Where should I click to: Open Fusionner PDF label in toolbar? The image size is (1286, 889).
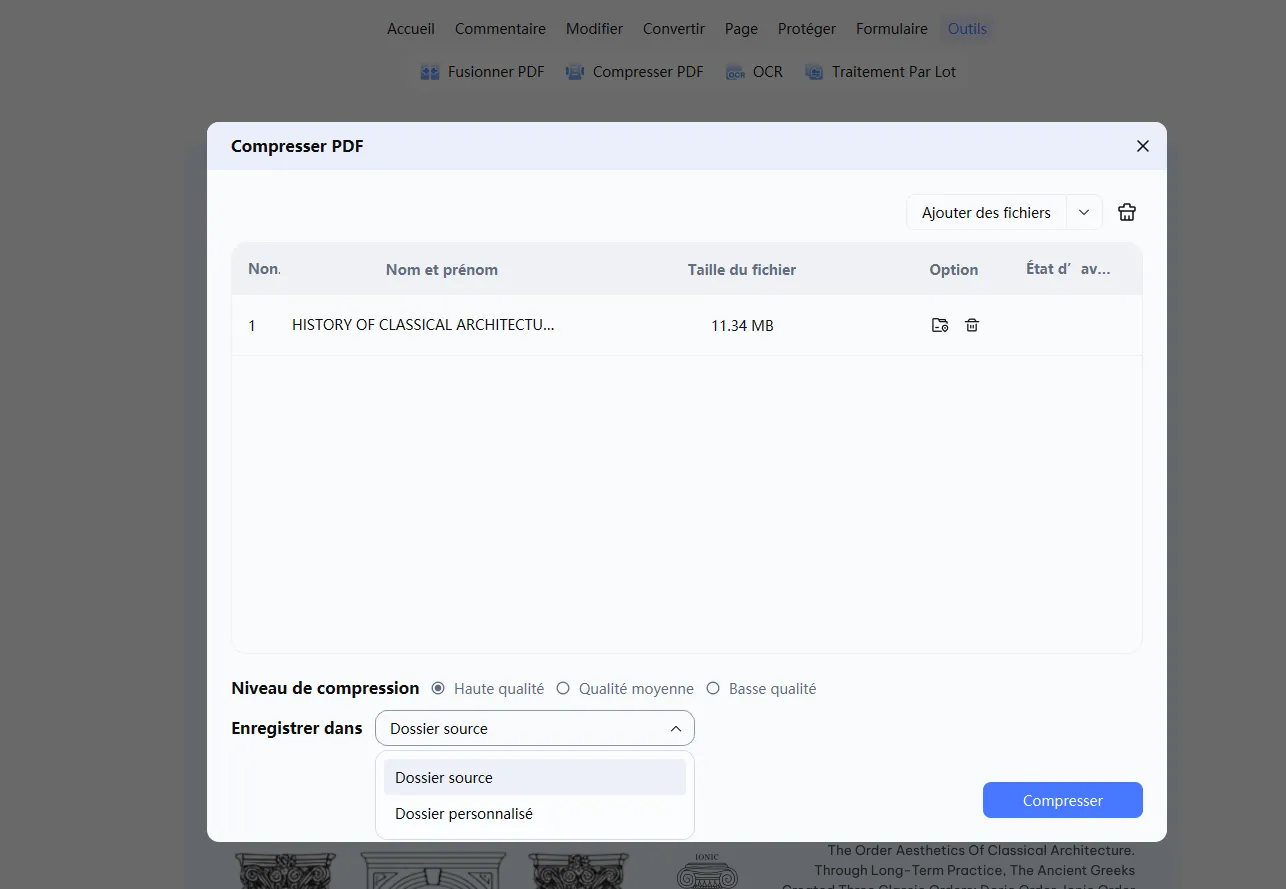pyautogui.click(x=496, y=72)
